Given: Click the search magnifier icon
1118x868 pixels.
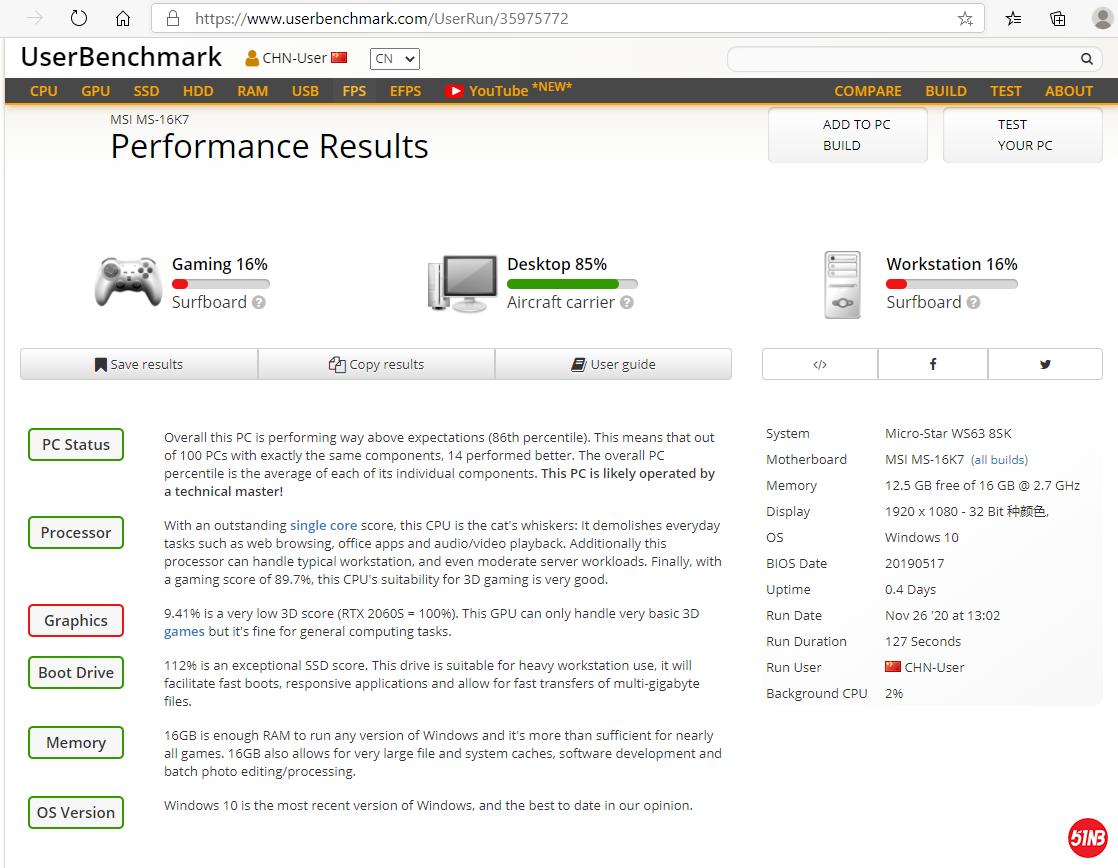Looking at the screenshot, I should 1087,59.
